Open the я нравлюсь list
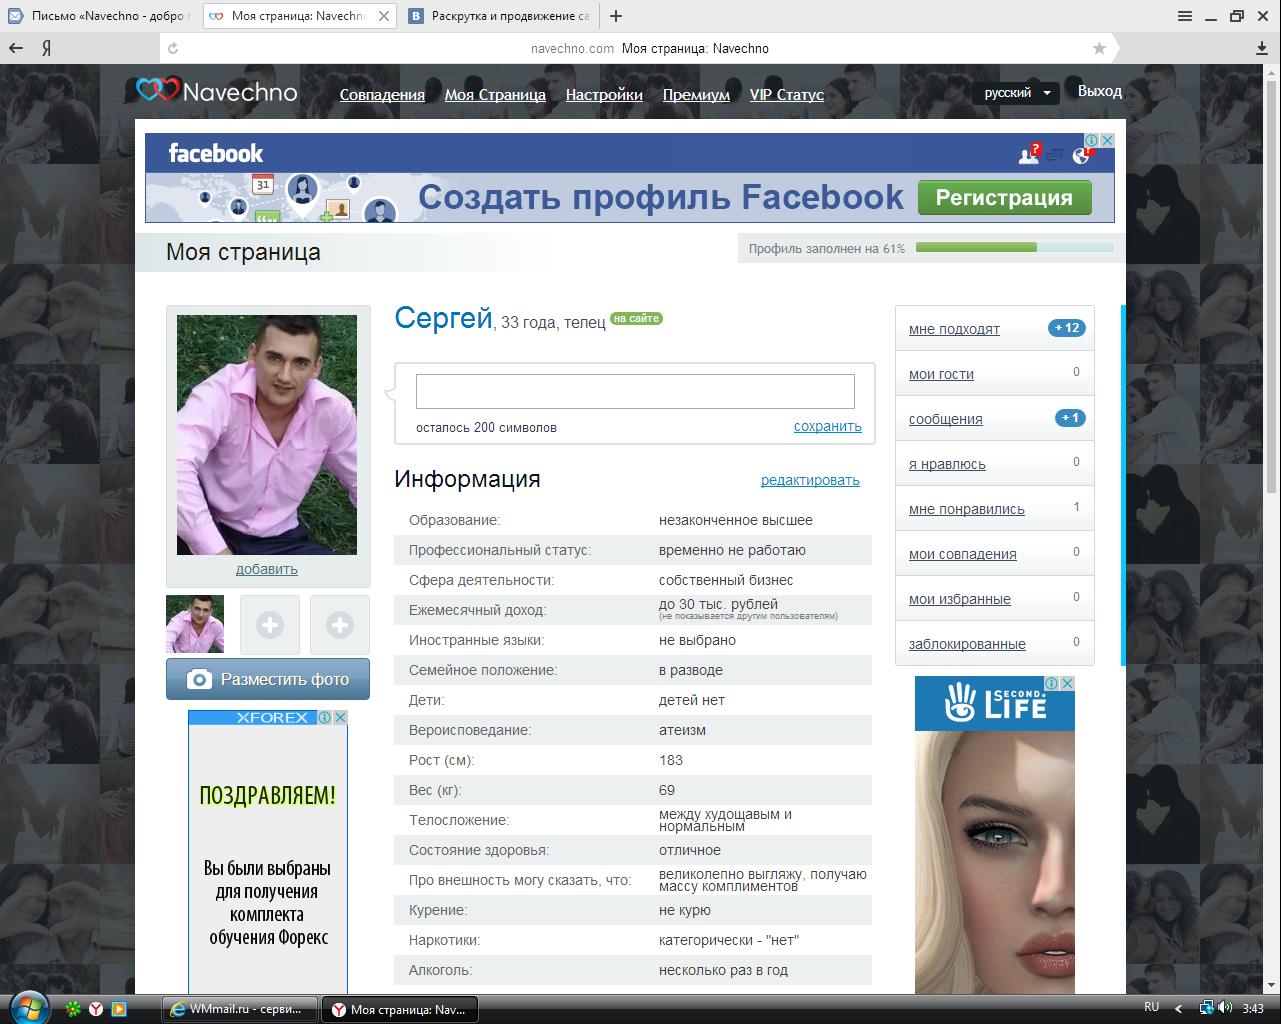 click(x=947, y=464)
